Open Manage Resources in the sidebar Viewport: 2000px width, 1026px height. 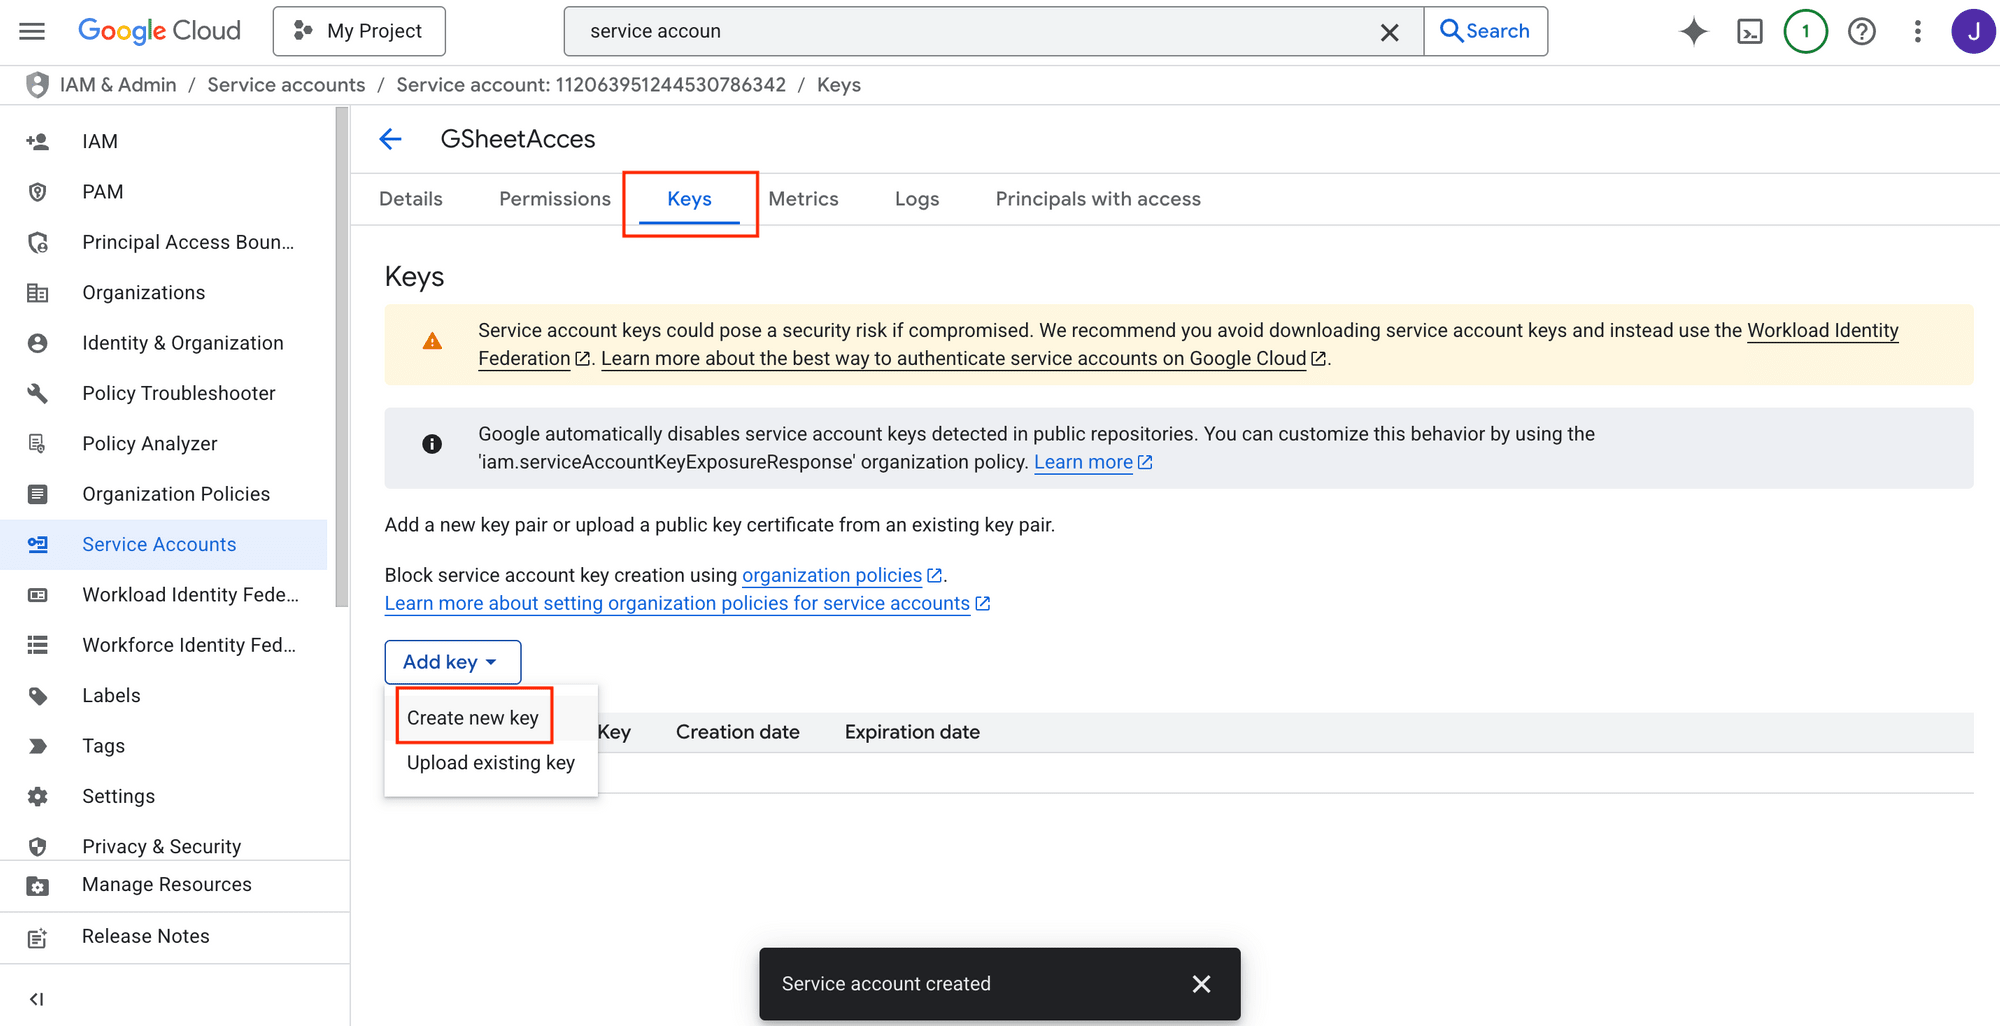point(175,885)
